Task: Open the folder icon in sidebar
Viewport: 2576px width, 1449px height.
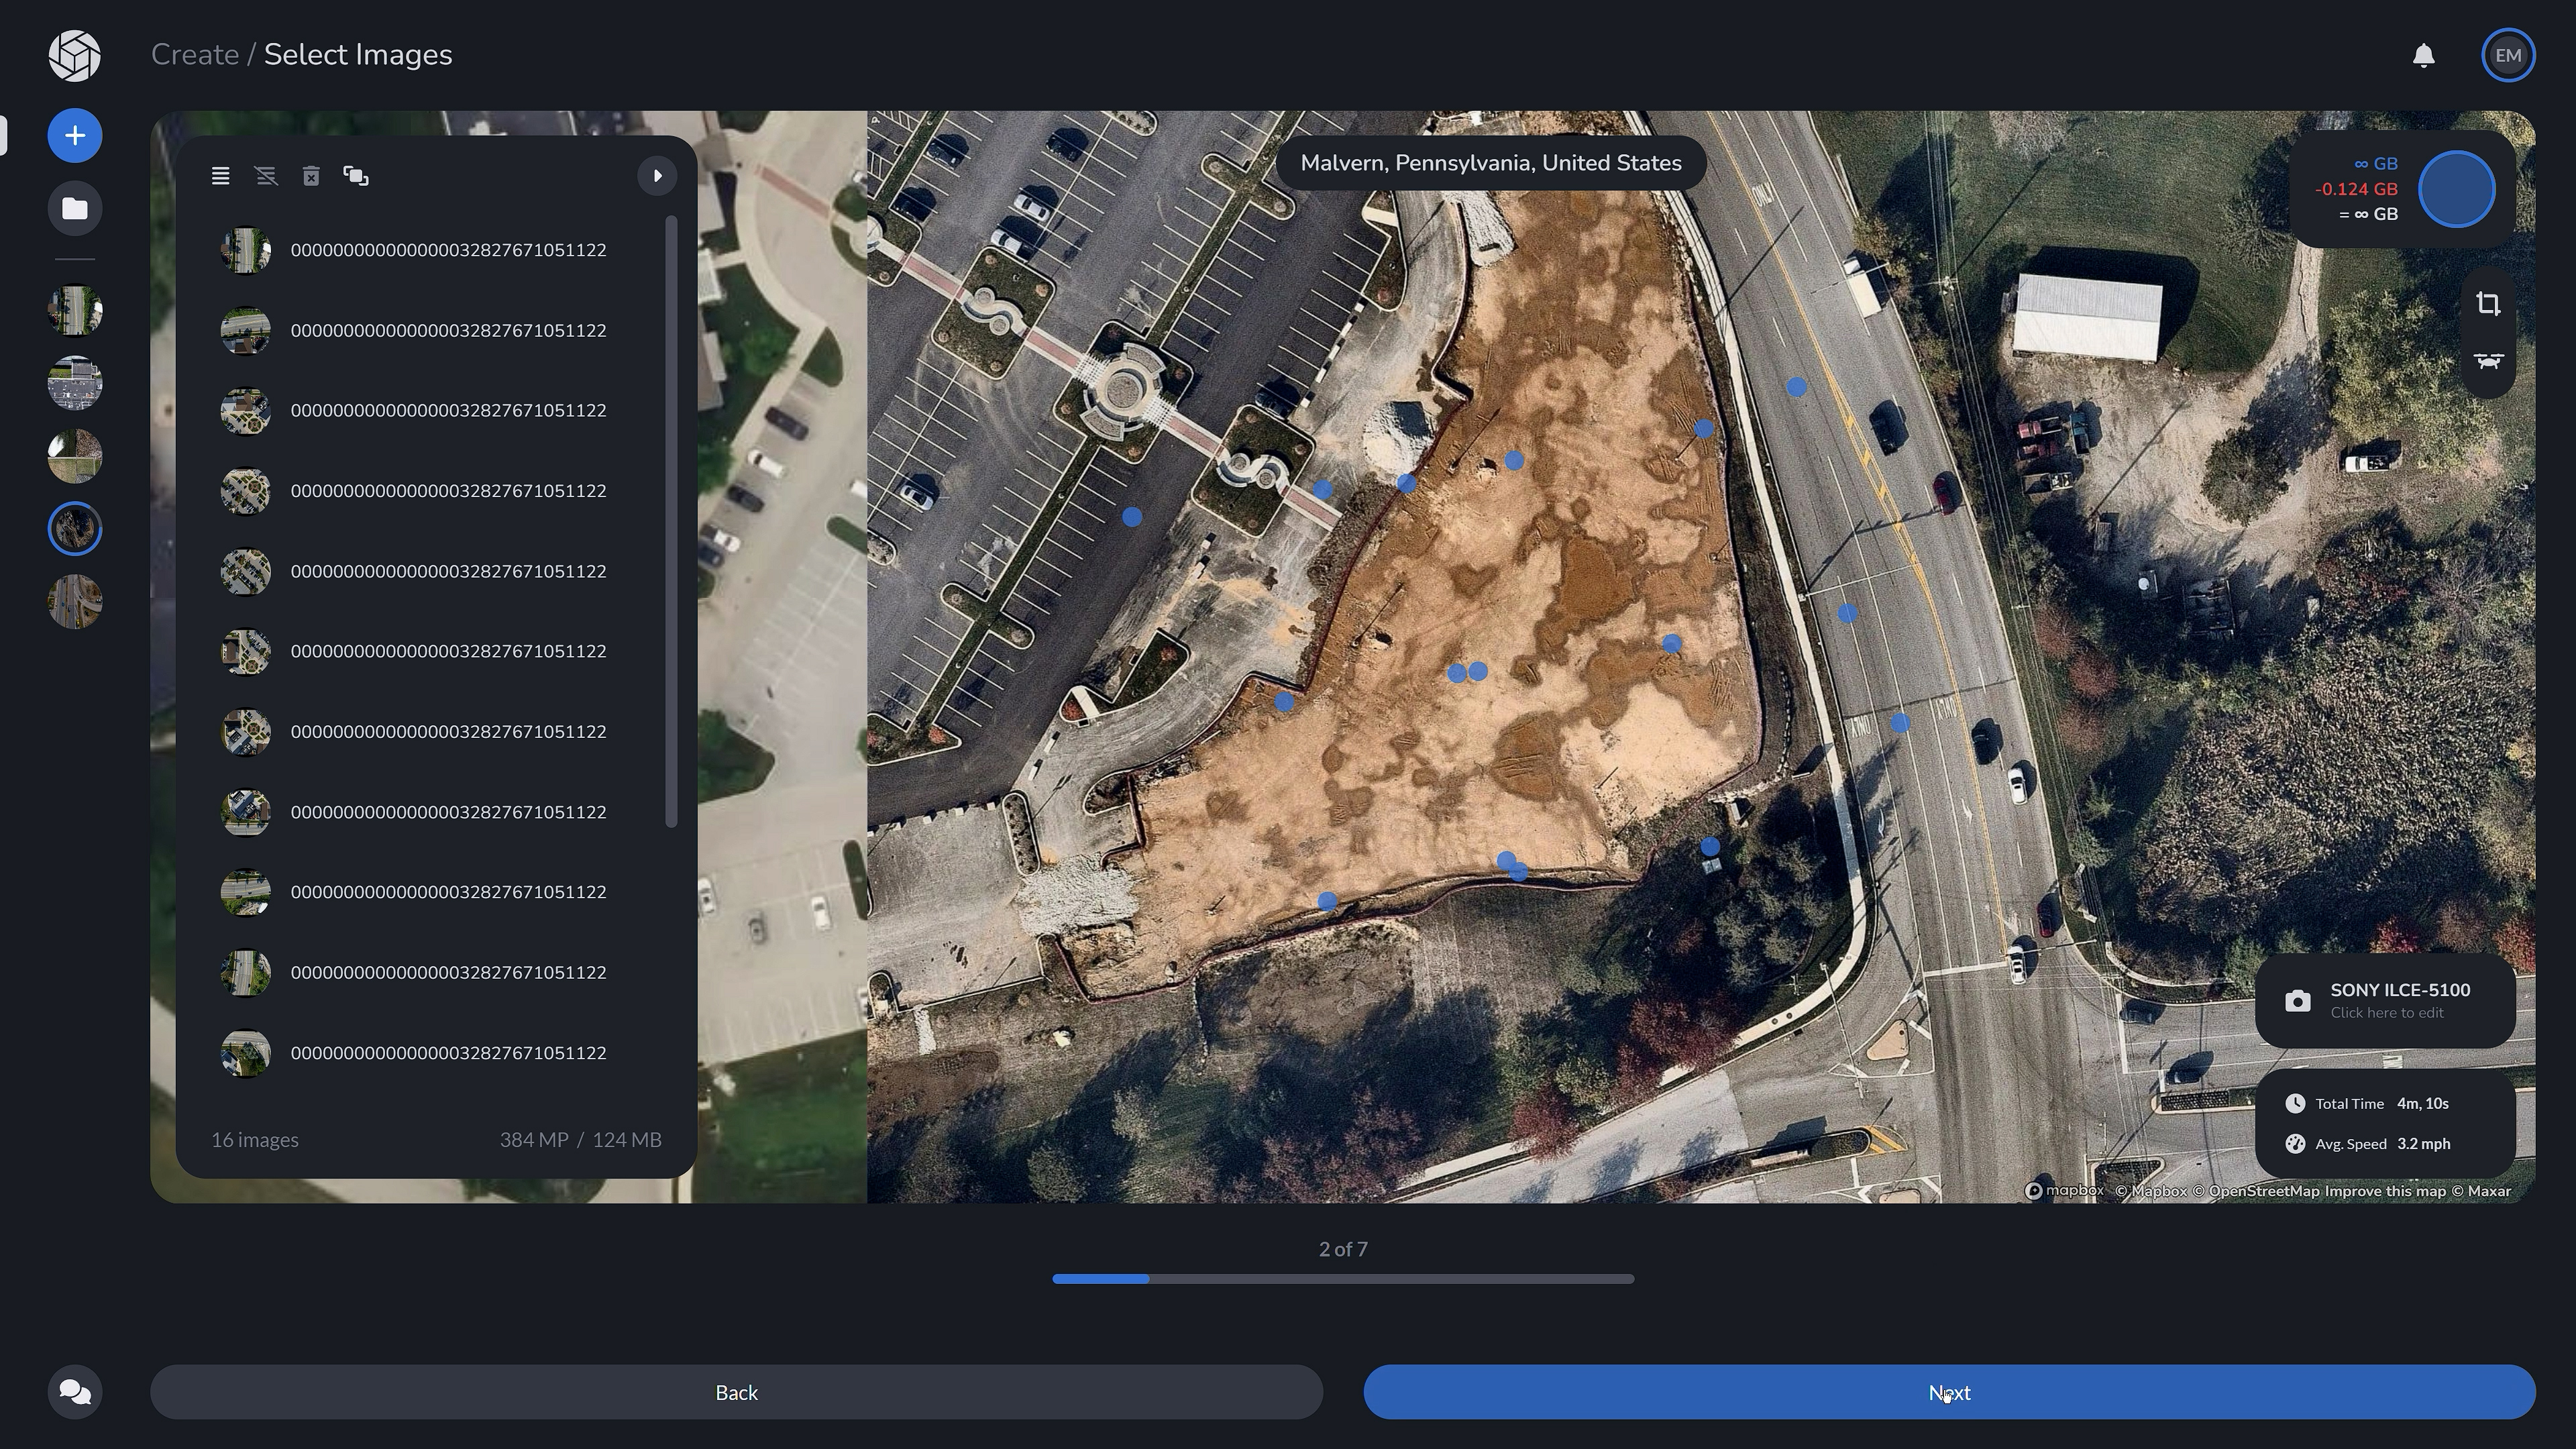Action: pos(75,209)
